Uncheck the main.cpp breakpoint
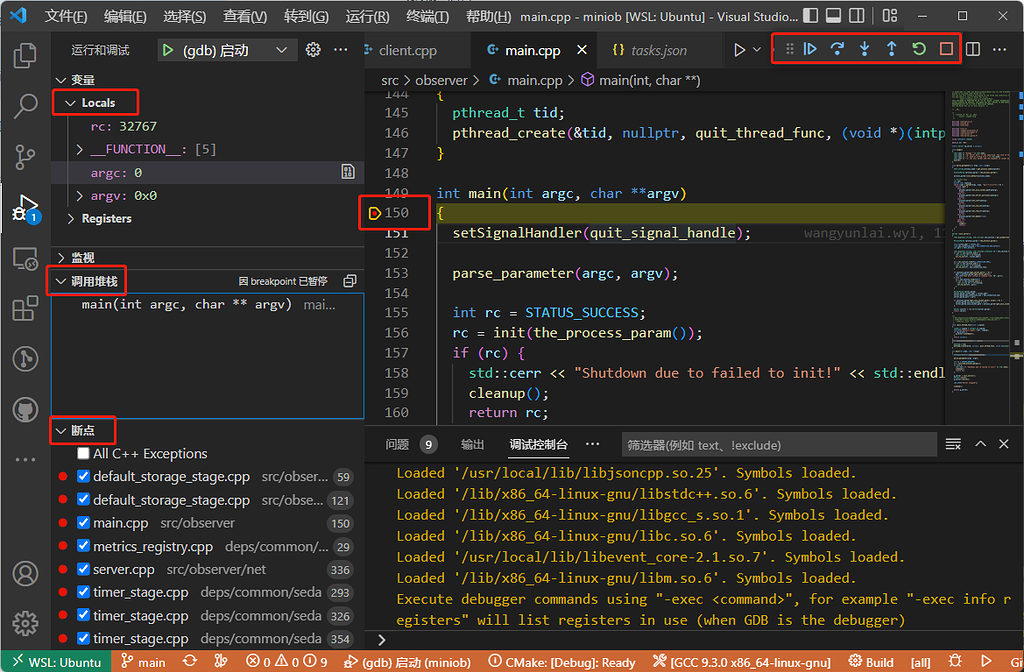The height and width of the screenshot is (672, 1024). click(x=83, y=522)
